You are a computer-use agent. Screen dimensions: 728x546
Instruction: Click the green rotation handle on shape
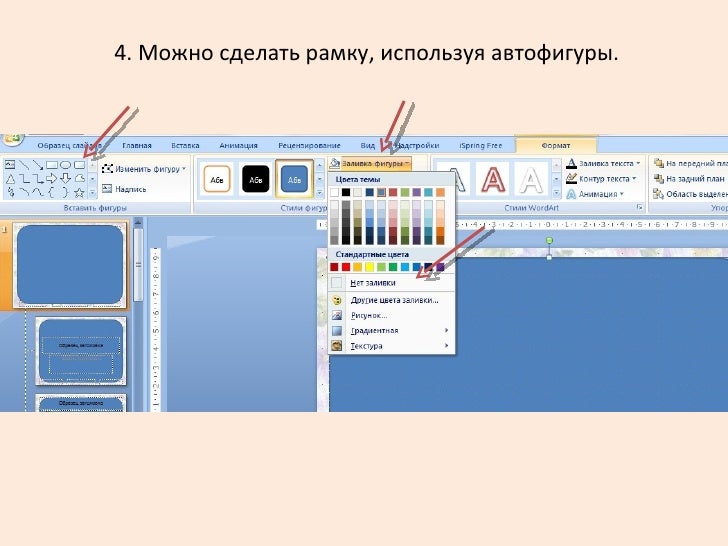coord(549,240)
